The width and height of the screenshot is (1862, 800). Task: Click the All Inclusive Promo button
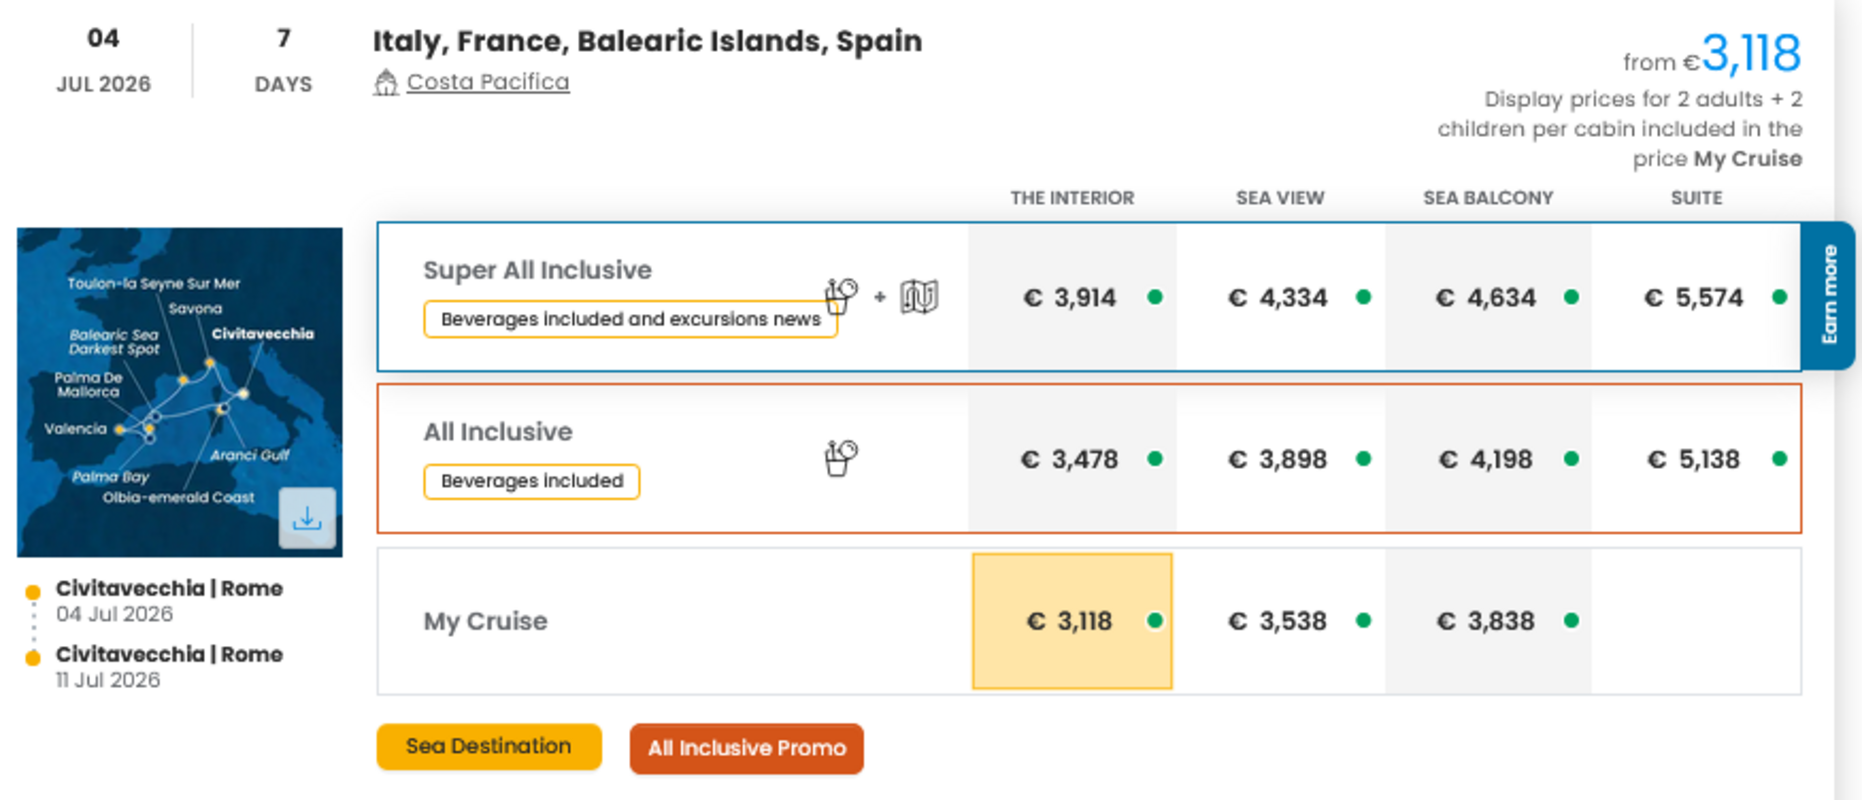[746, 749]
